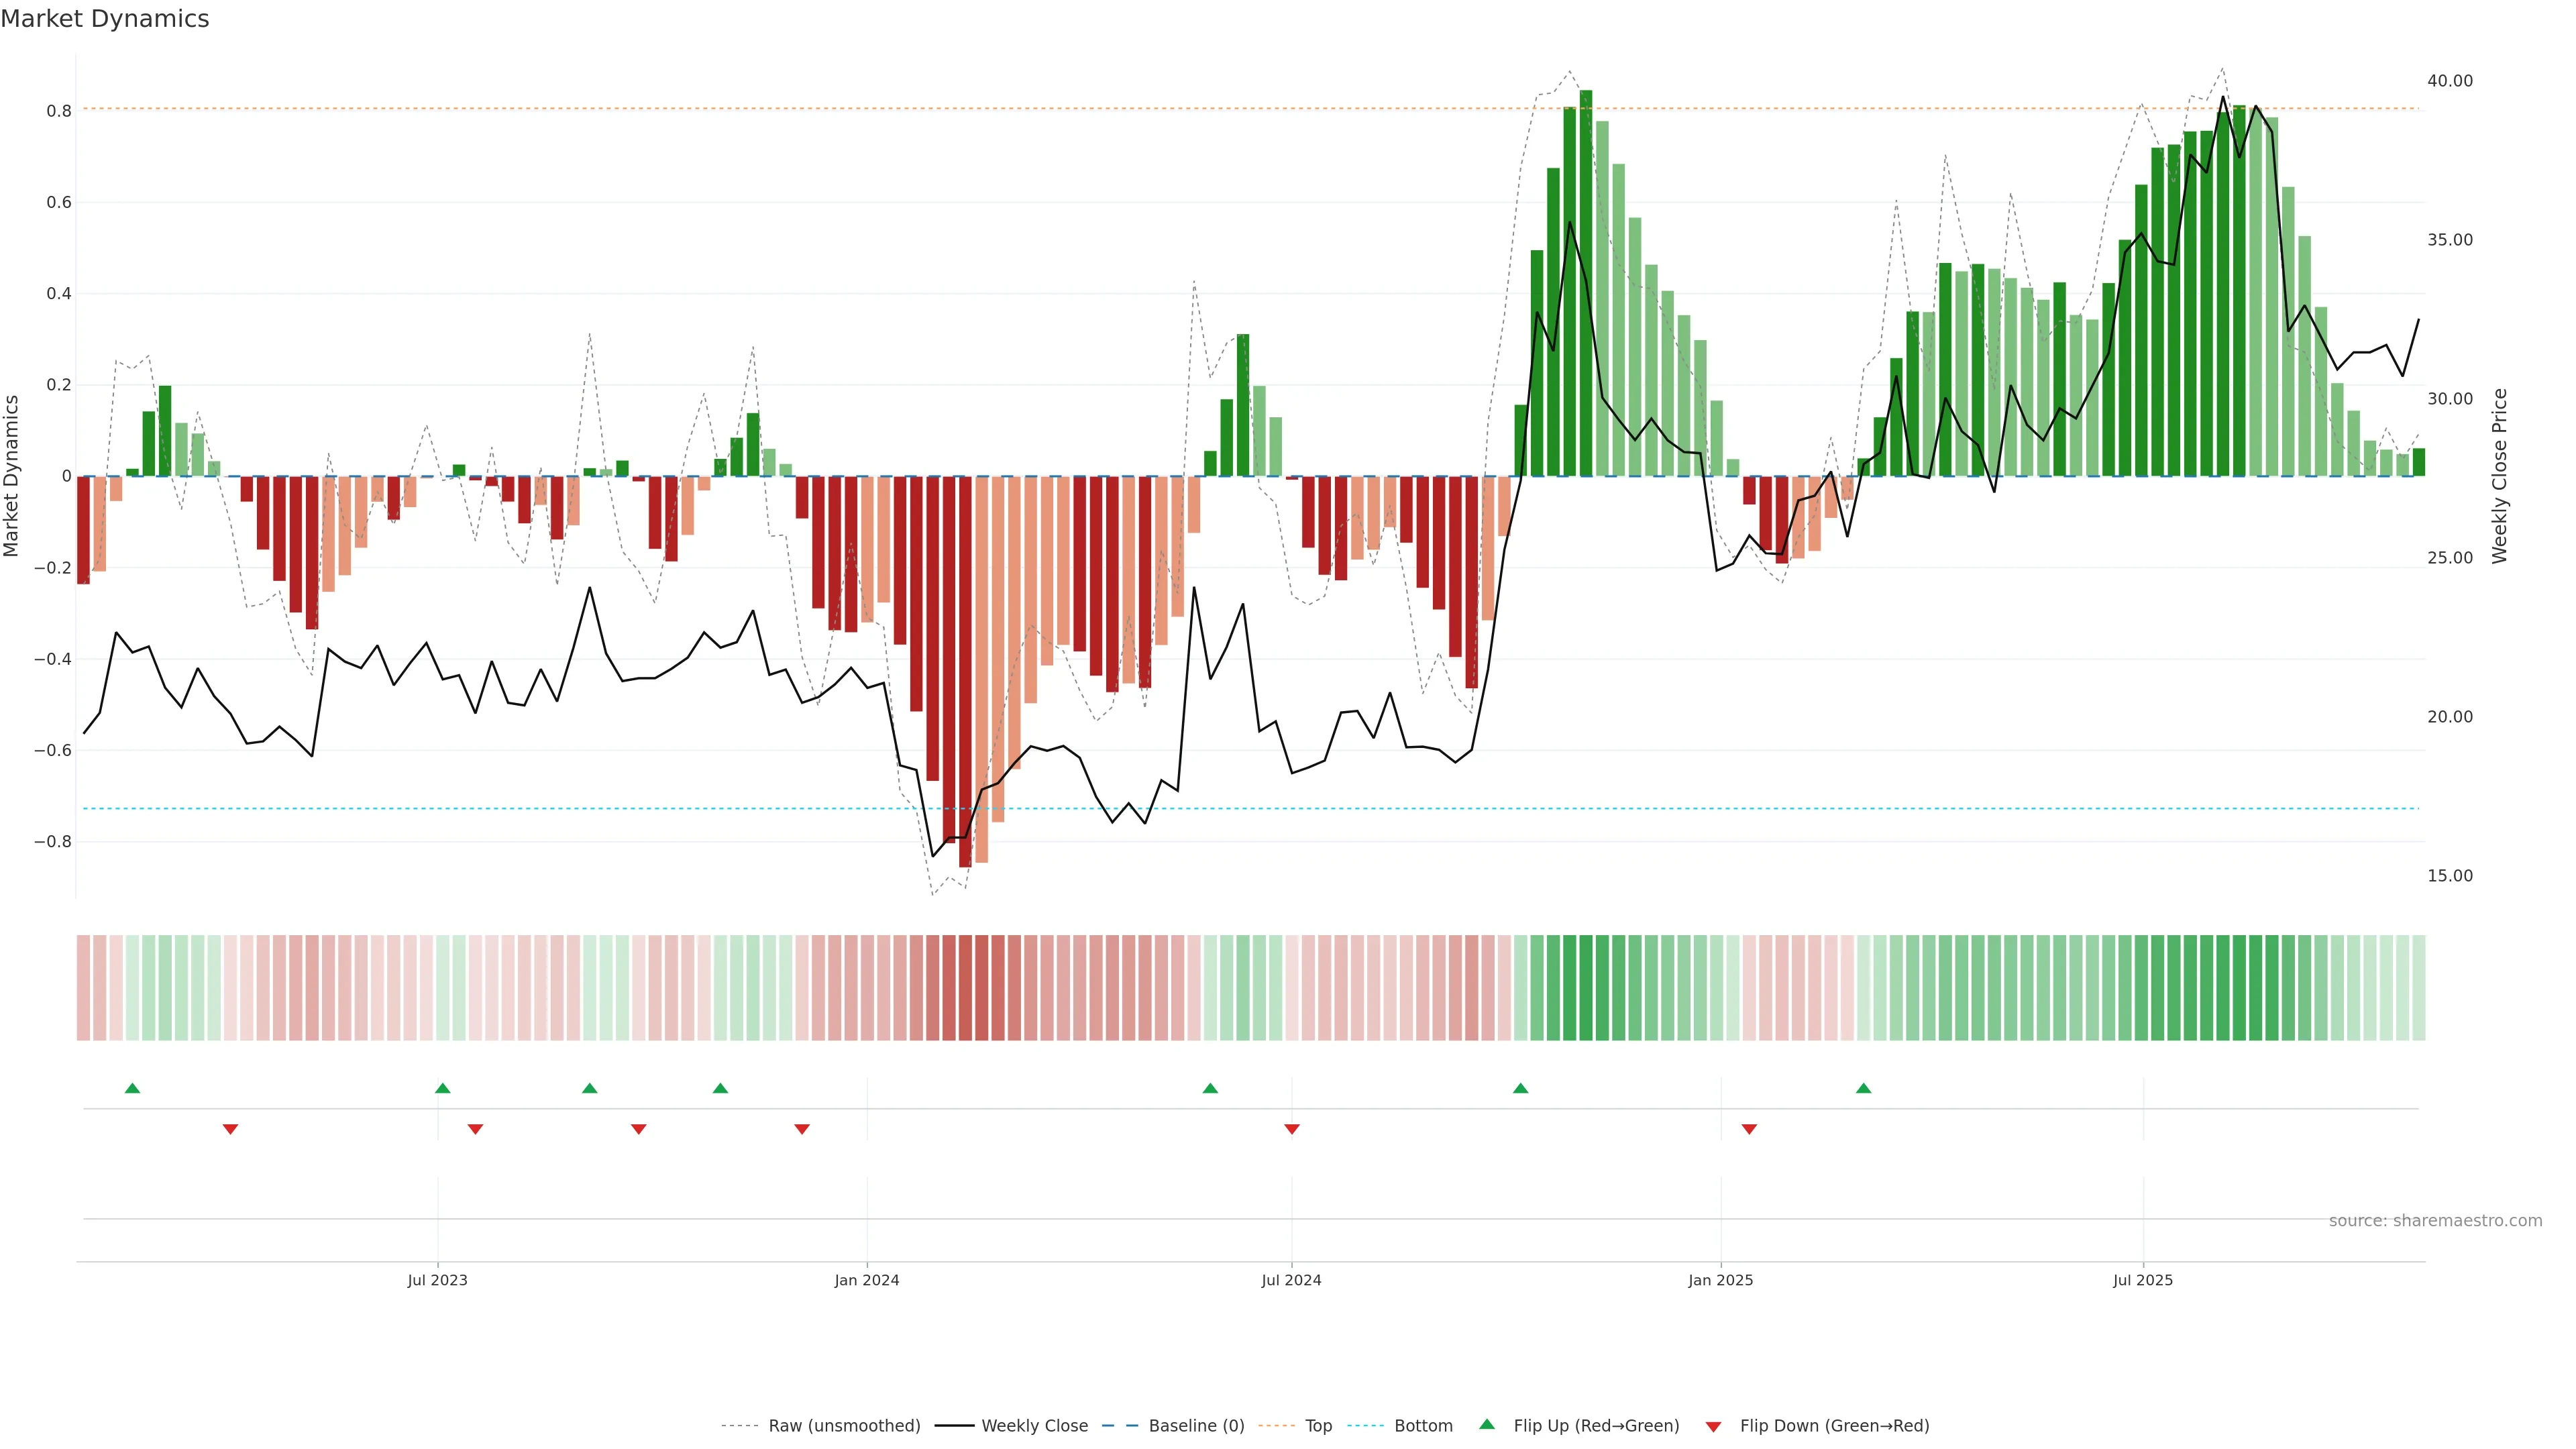2576x1449 pixels.
Task: Click the Flip Up legend triangle icon
Action: pos(1486,1424)
